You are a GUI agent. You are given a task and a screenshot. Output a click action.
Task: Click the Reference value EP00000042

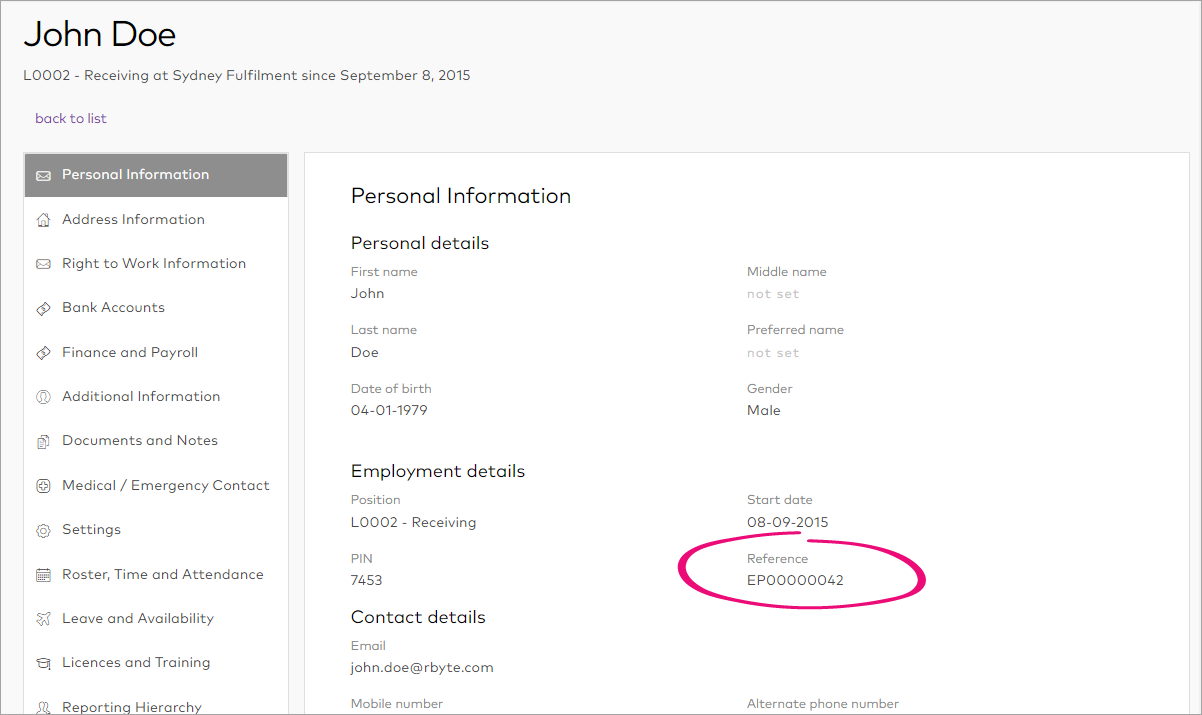pyautogui.click(x=795, y=580)
